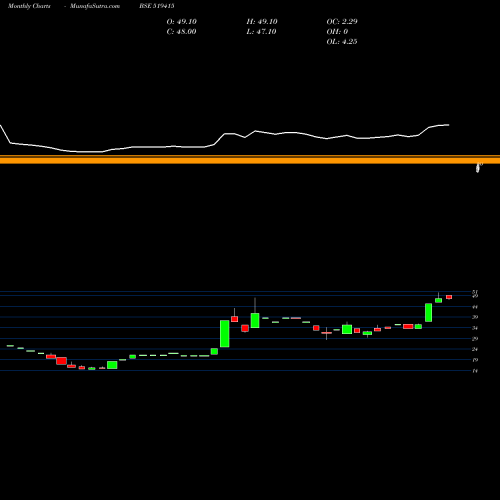Click the small marker below the orange band
The image size is (500, 500).
[x=478, y=168]
